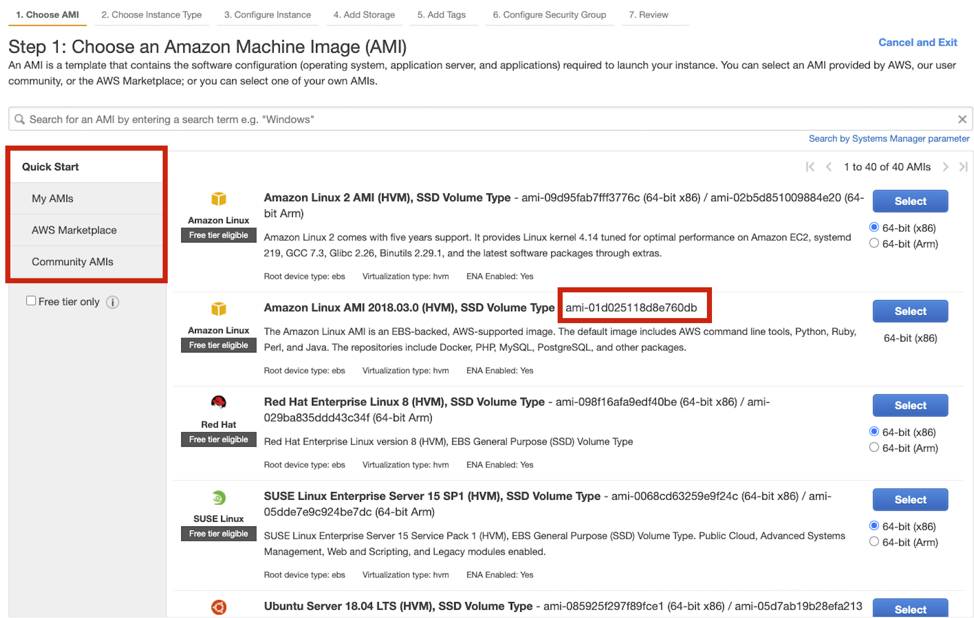The image size is (974, 618).
Task: Go to previous page of AMIs
Action: [829, 166]
